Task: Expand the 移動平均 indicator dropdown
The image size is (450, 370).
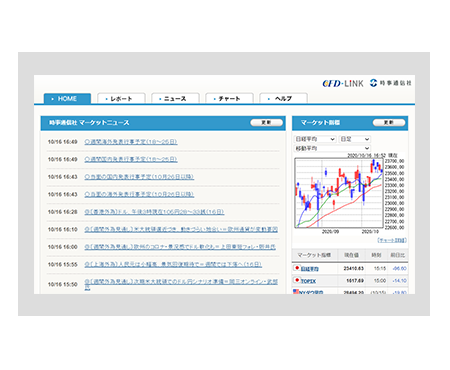Action: [332, 148]
